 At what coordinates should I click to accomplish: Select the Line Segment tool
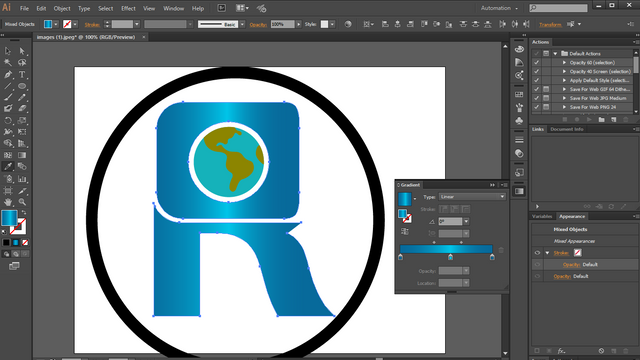(8, 86)
